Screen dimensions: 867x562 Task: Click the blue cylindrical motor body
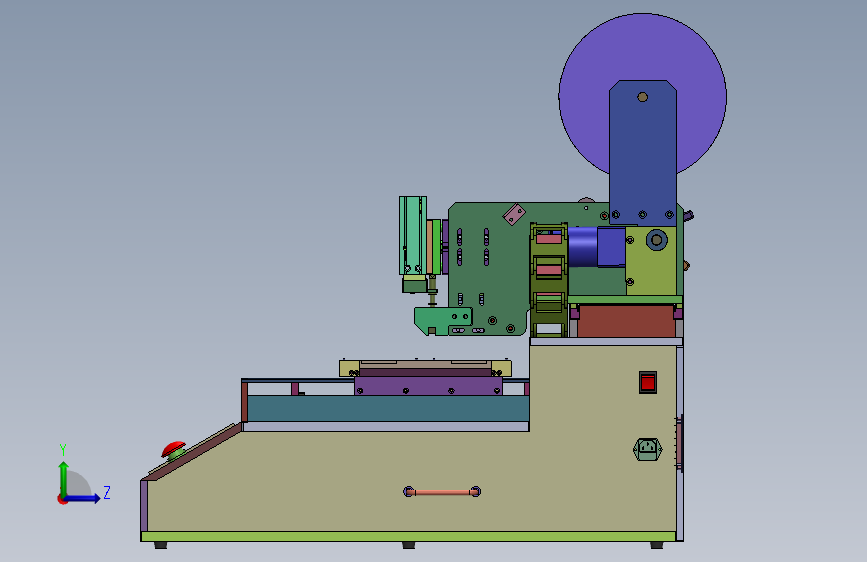click(582, 247)
